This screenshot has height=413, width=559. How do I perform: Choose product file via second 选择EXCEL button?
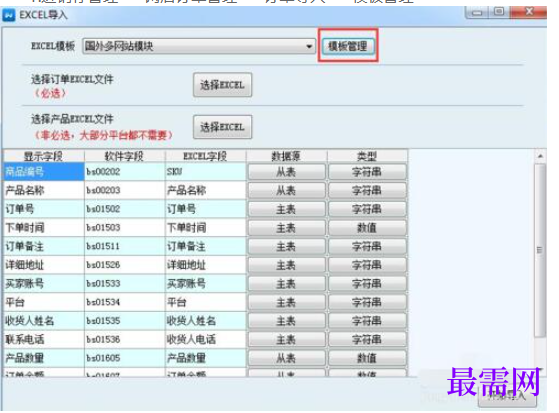tap(222, 127)
